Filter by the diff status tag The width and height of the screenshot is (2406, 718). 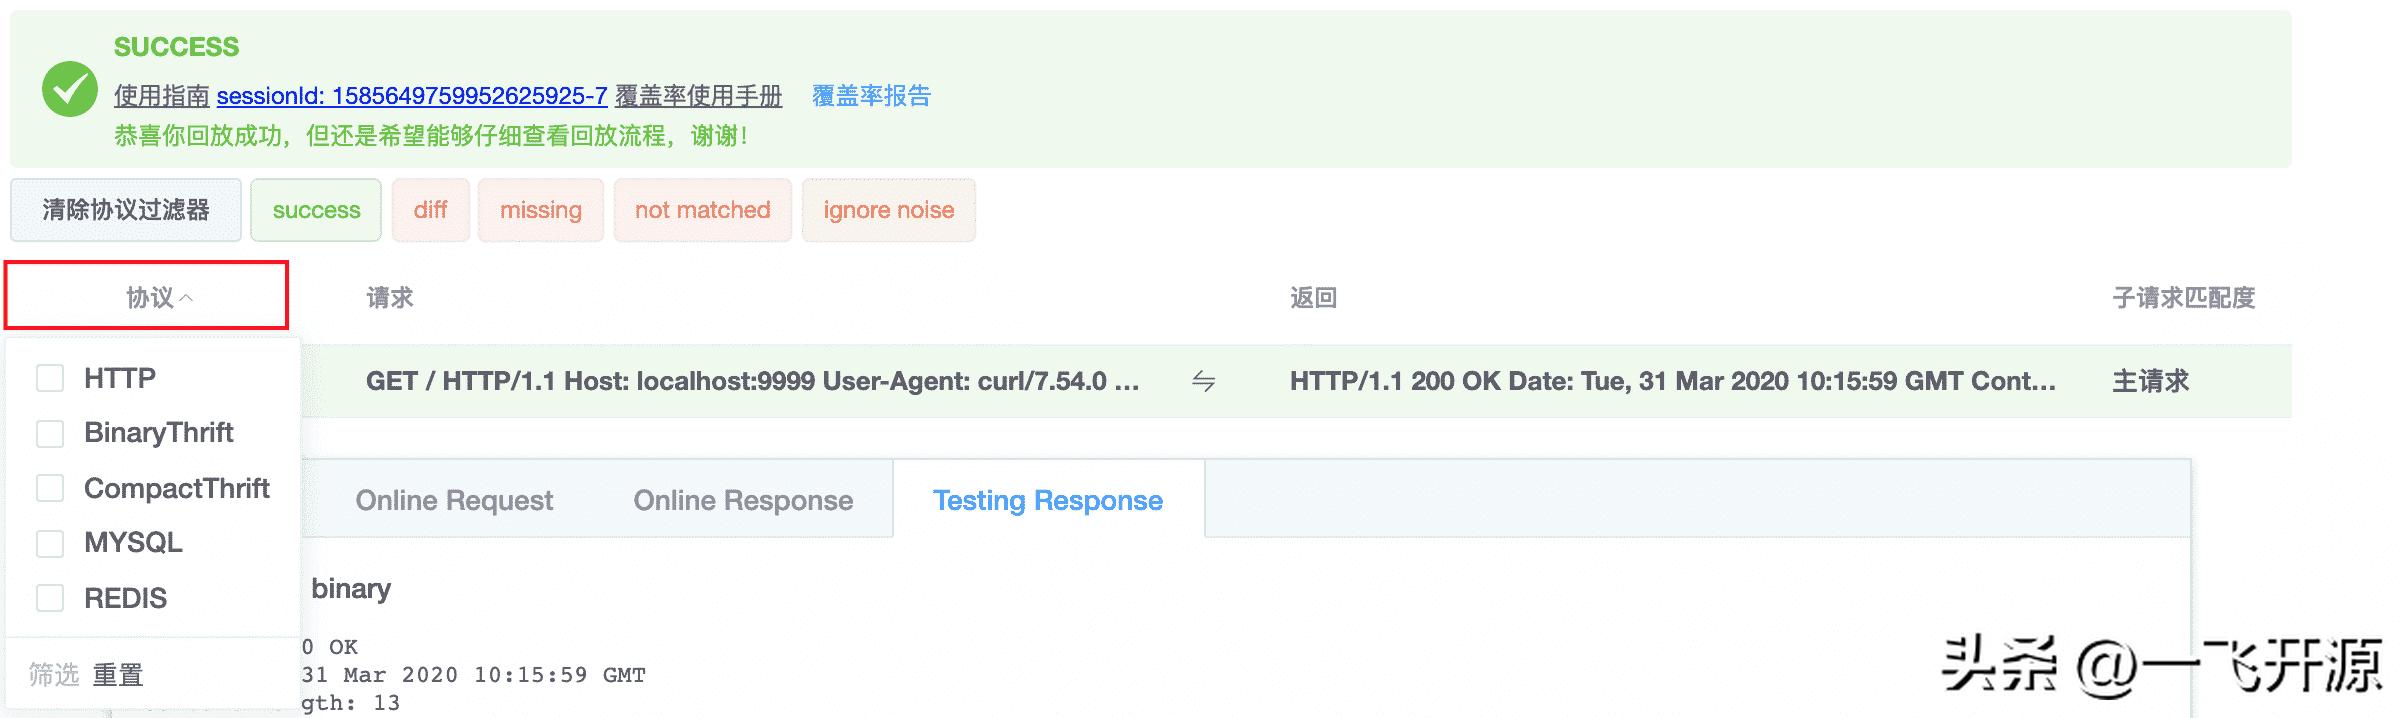coord(430,210)
